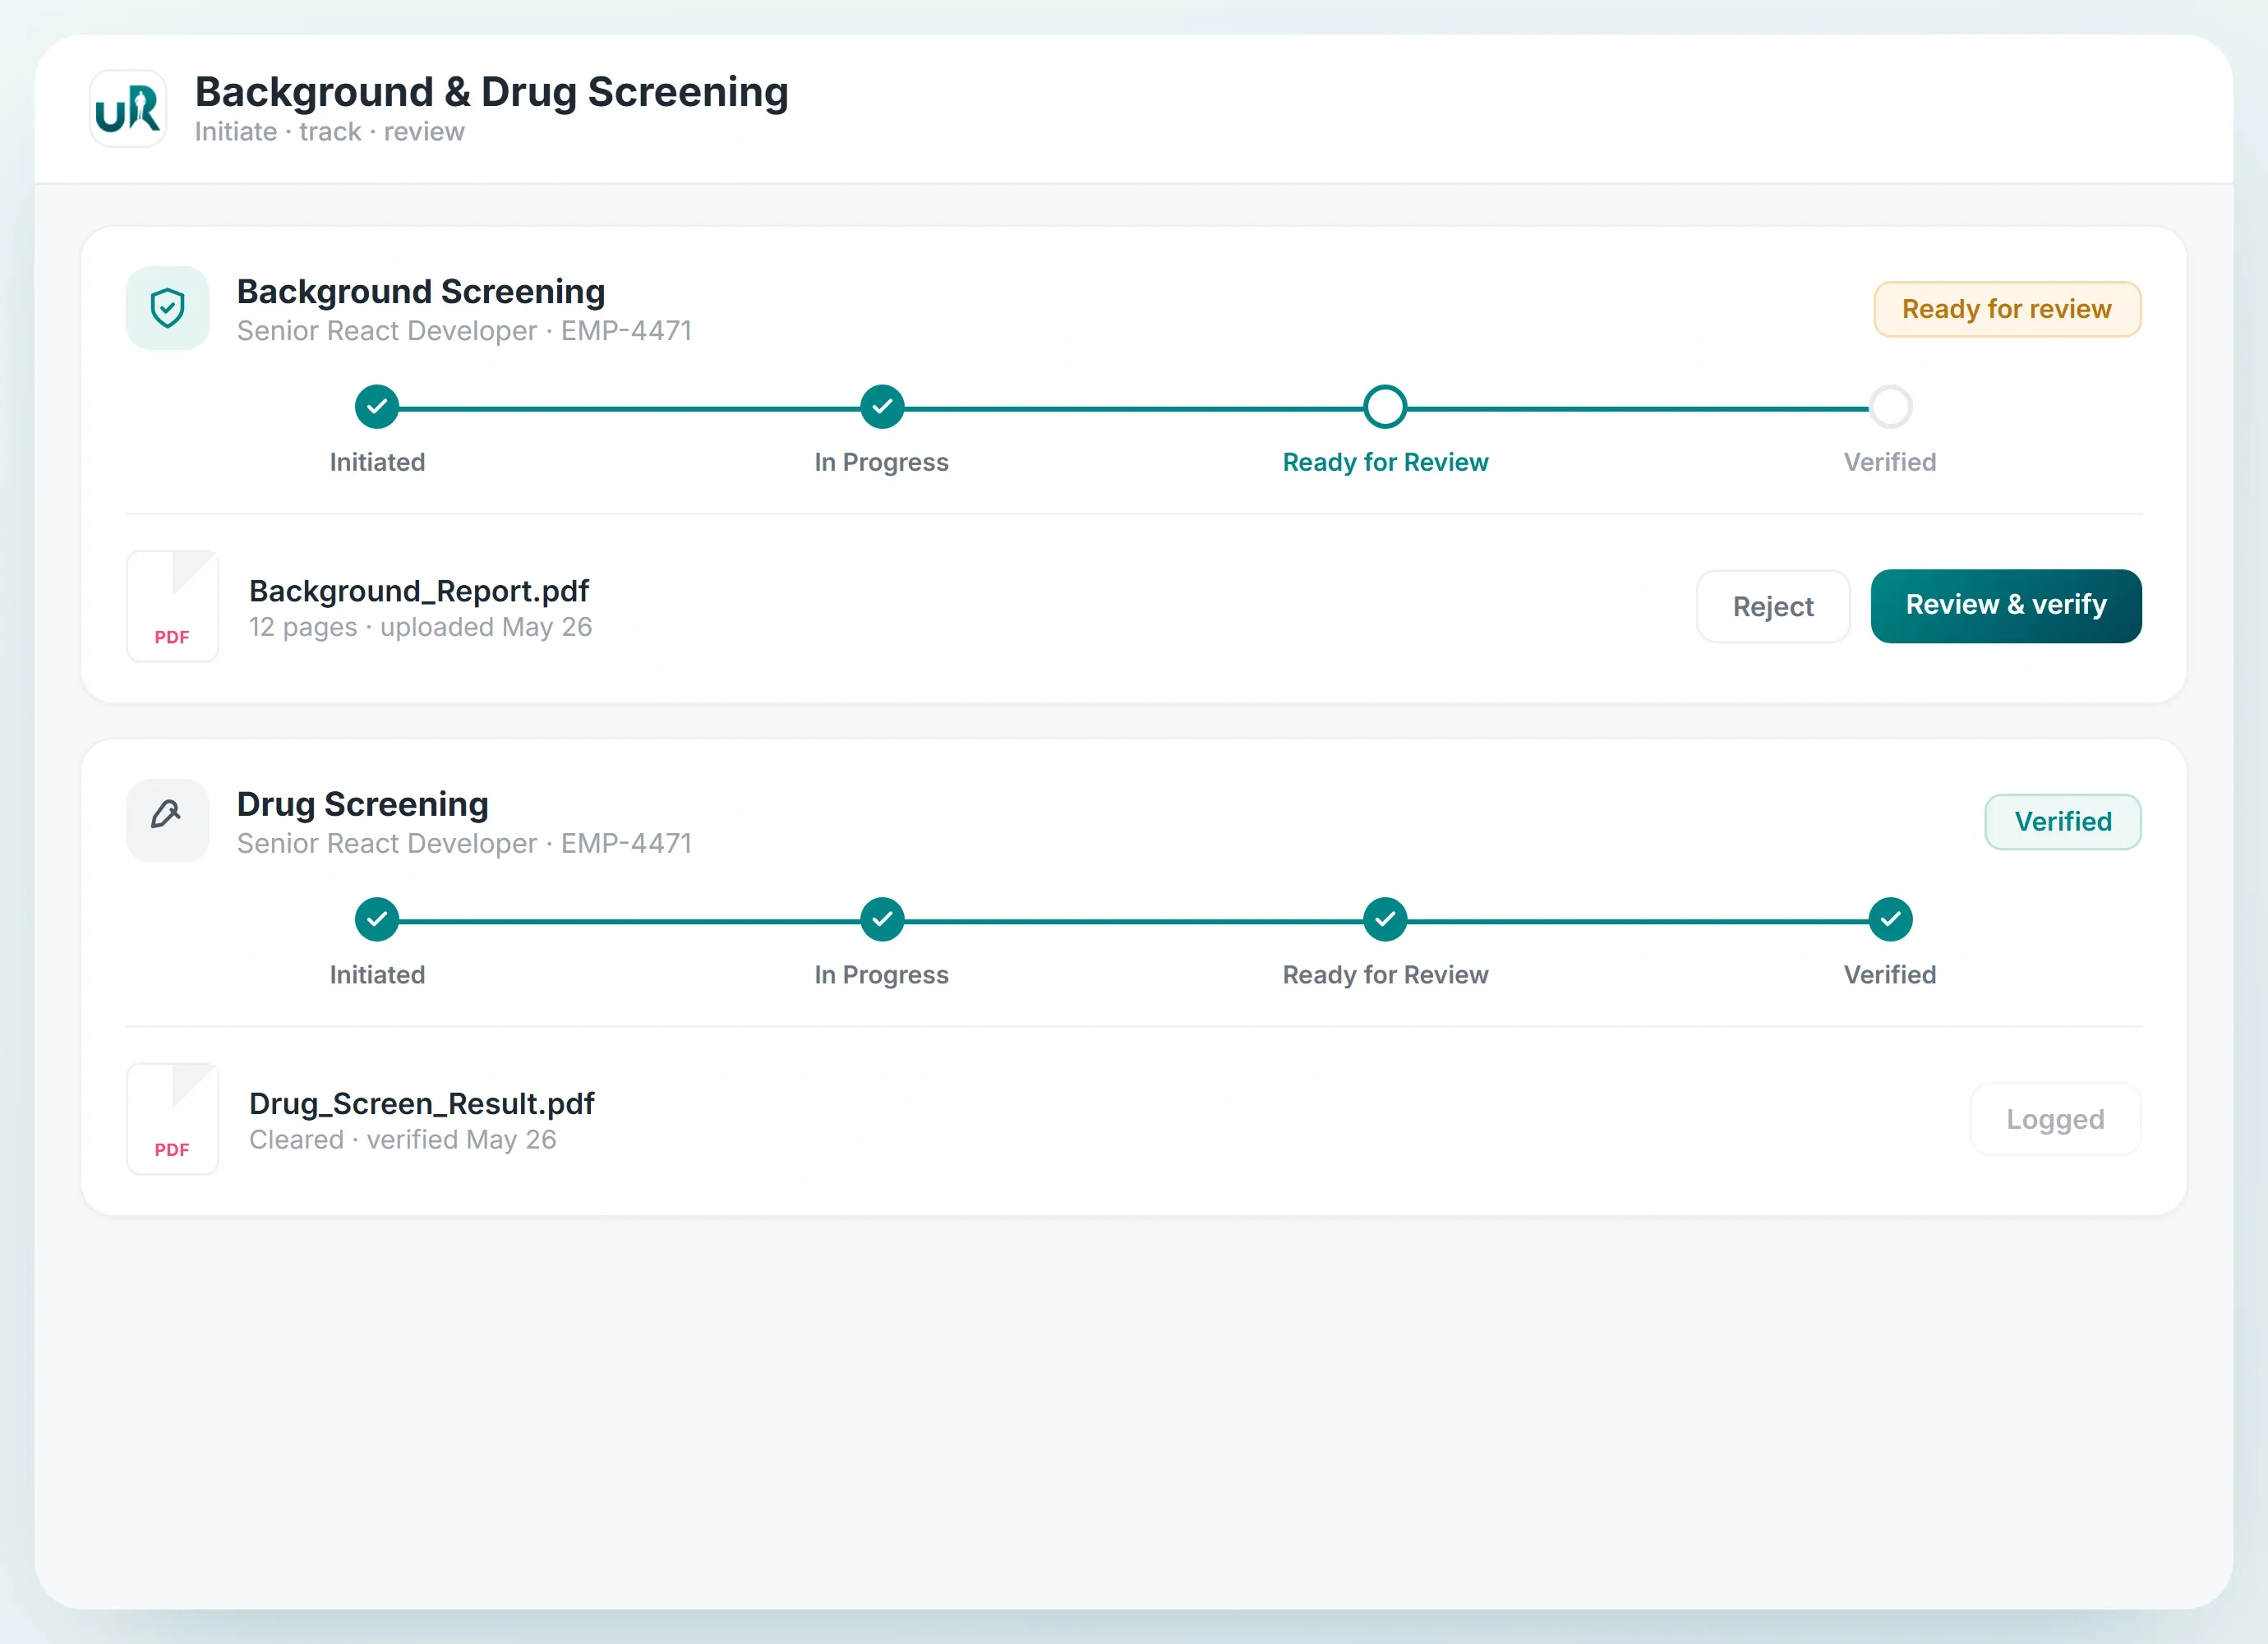This screenshot has width=2268, height=1644.
Task: Click Review & verify button
Action: (2006, 606)
